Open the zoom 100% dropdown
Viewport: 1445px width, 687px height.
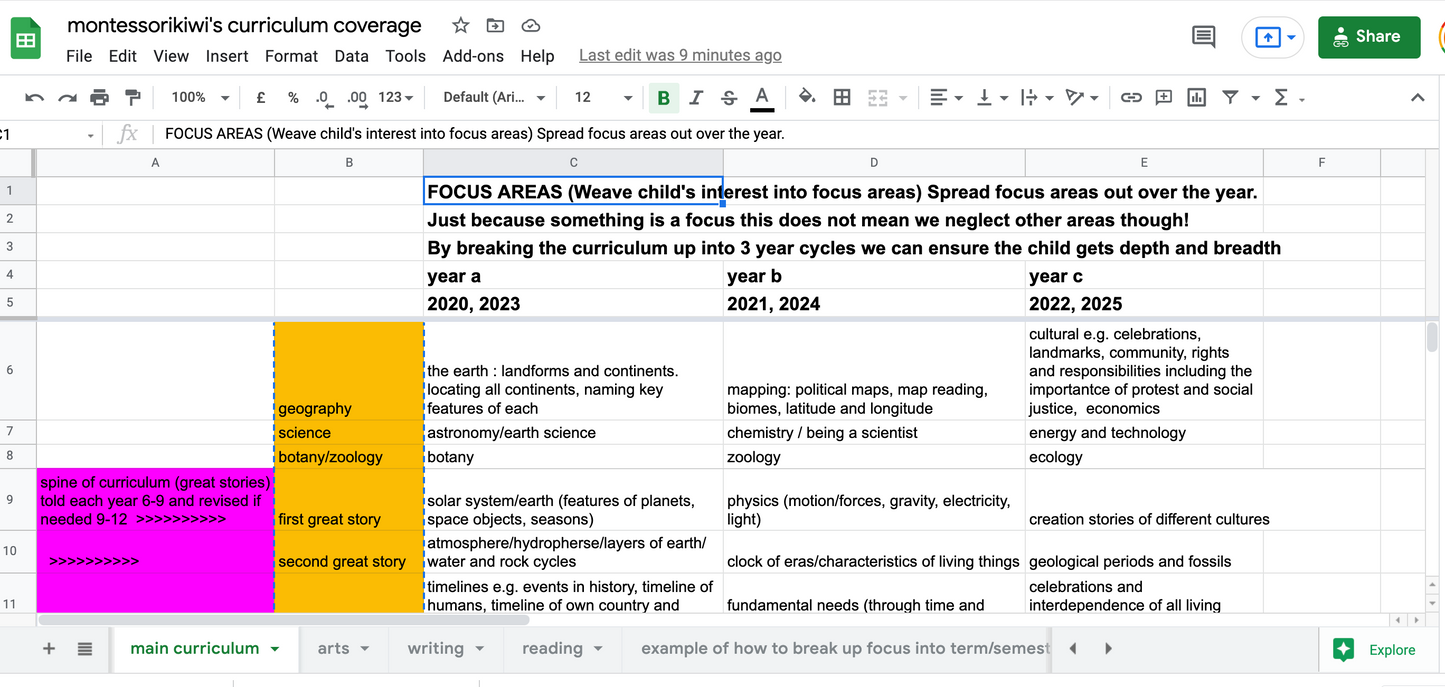(x=199, y=97)
